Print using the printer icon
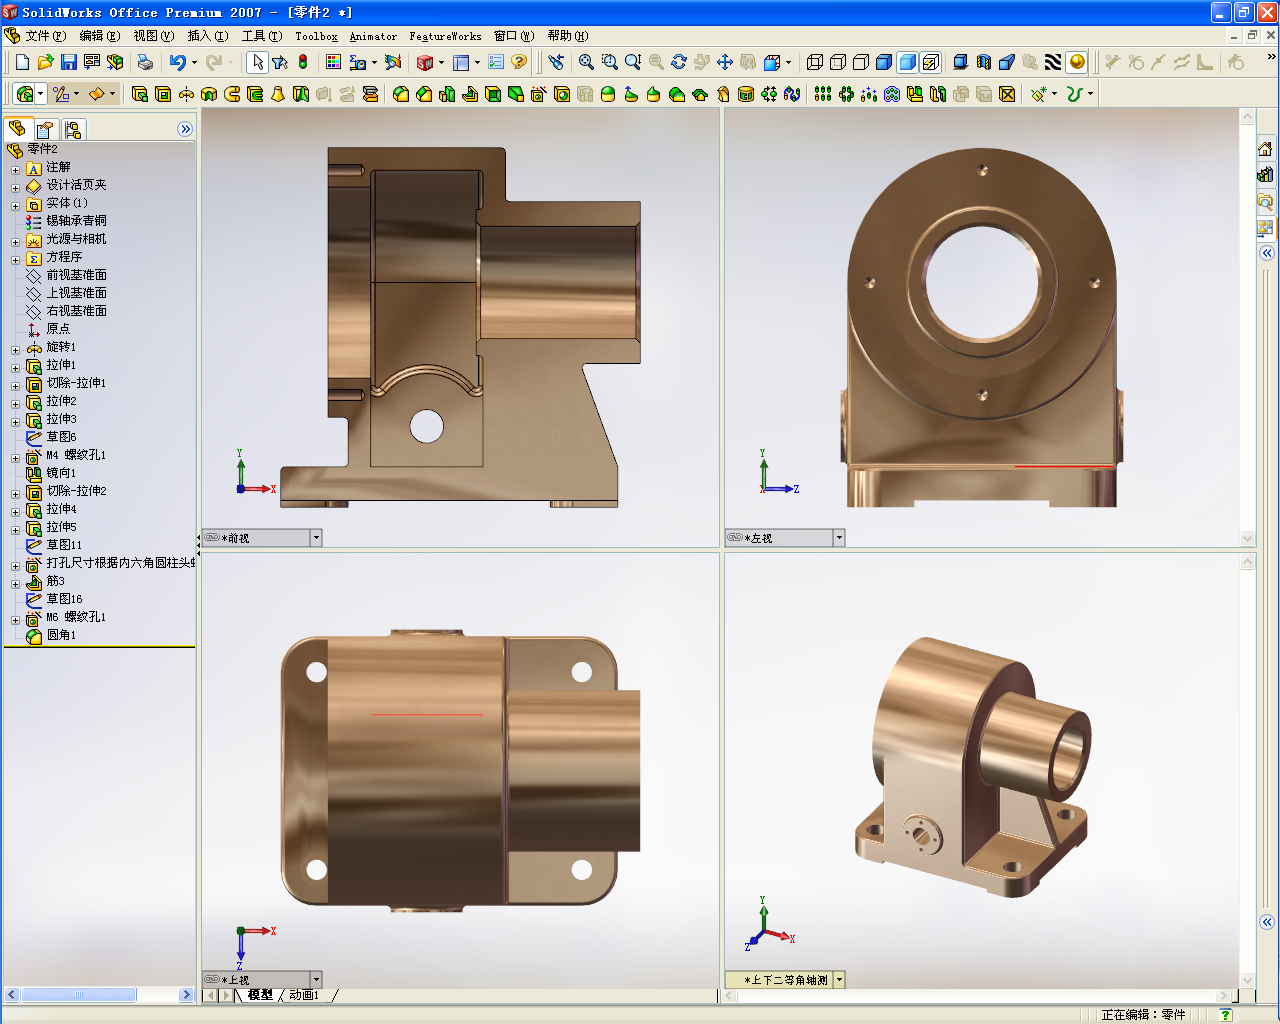The image size is (1280, 1024). 145,62
